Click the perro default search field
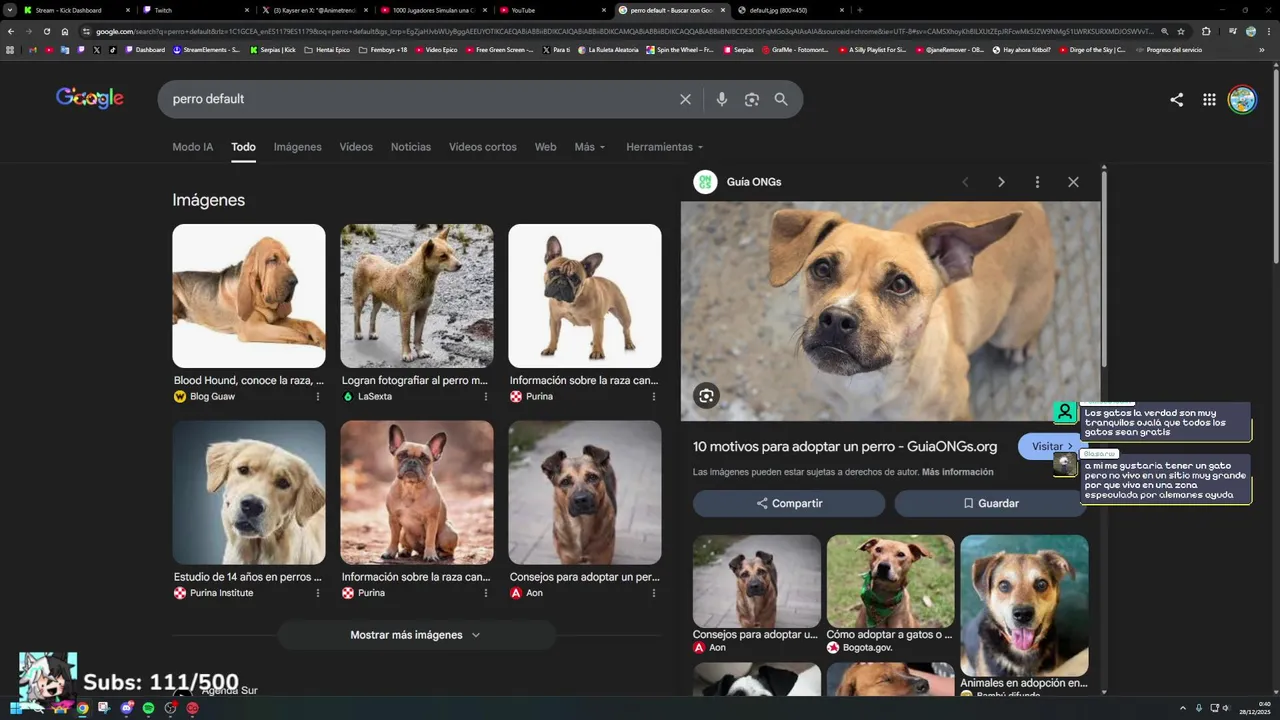Screen dimensions: 1280x720 point(420,99)
